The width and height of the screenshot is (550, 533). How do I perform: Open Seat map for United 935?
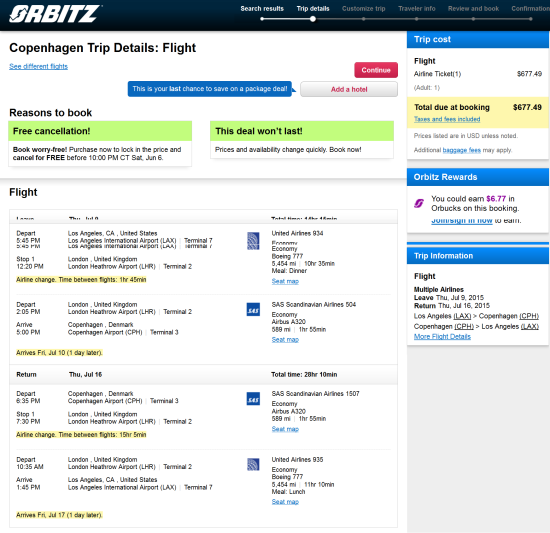[x=285, y=502]
